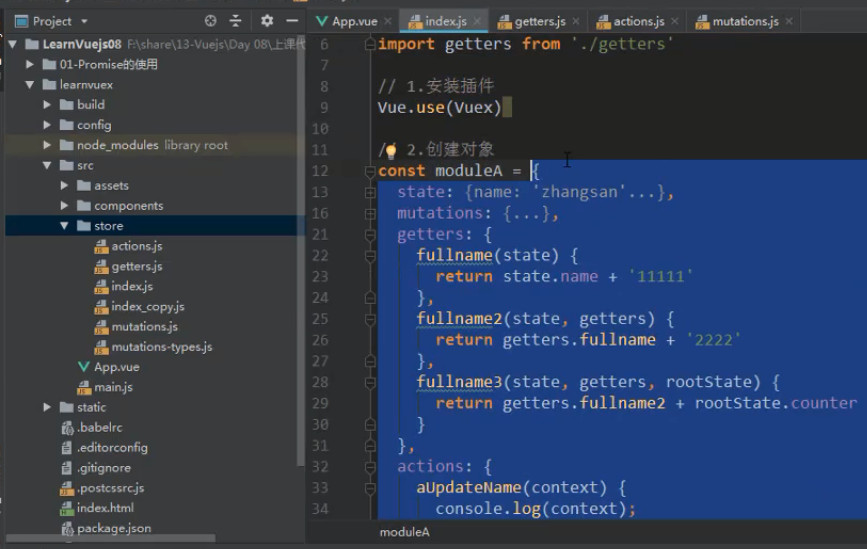
Task: Close the App.vue tab
Action: [388, 22]
